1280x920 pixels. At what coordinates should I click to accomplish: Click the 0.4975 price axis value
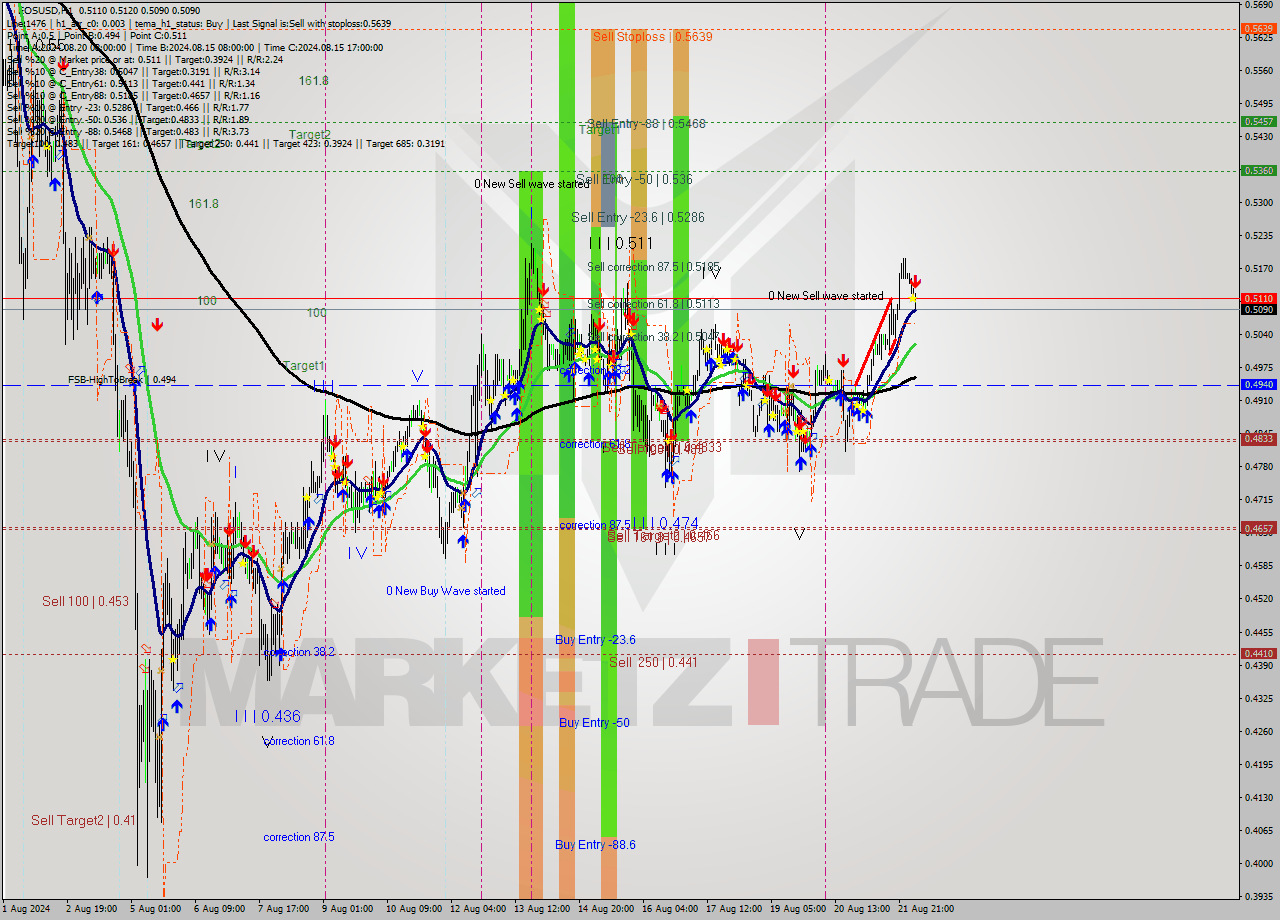(1258, 367)
